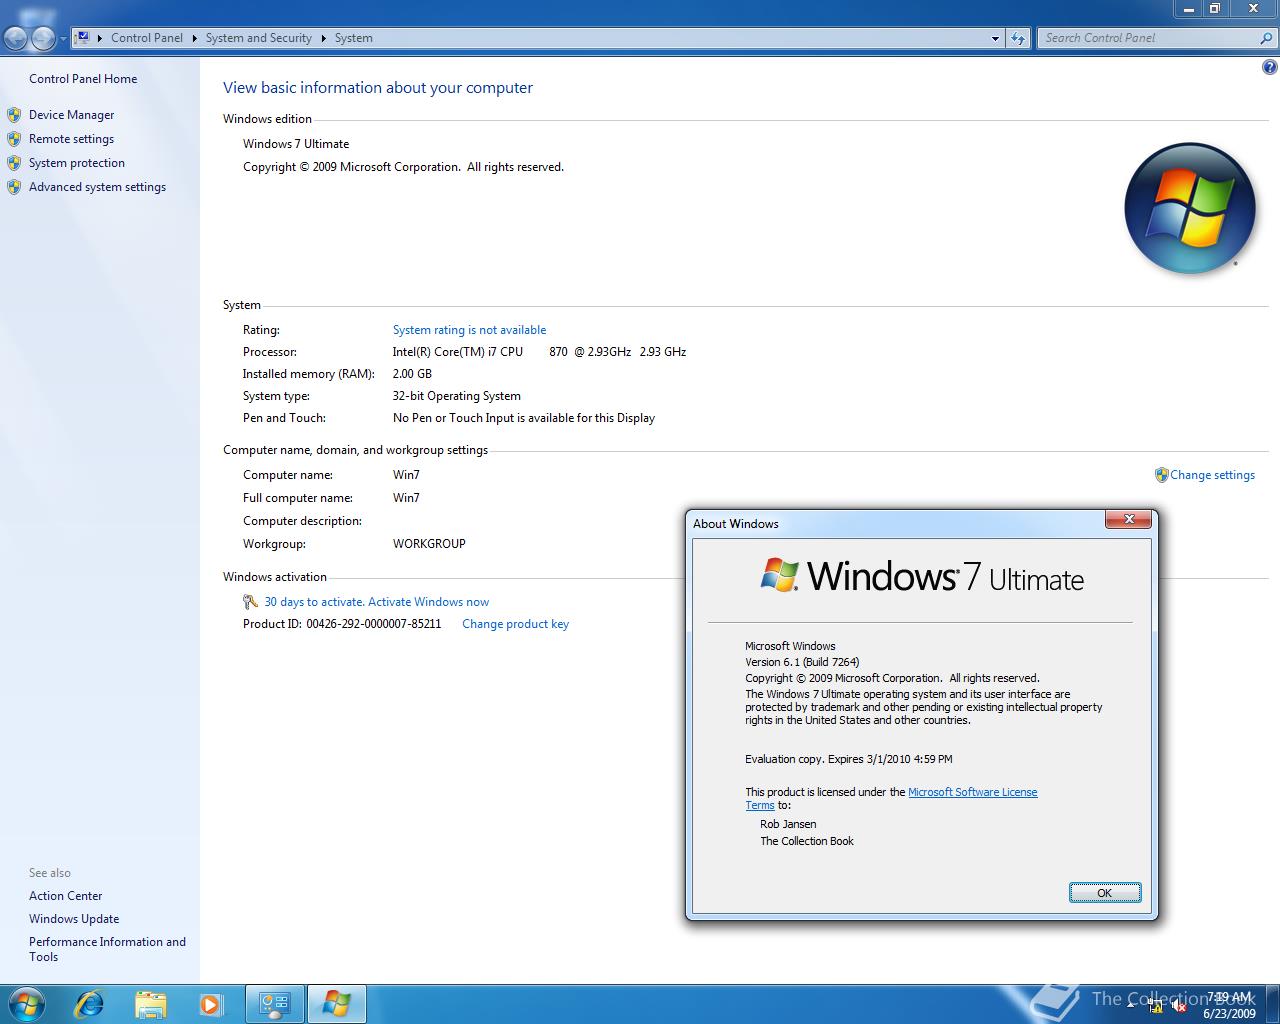Click '32-bit Operating System' value
1280x1024 pixels.
coord(457,396)
